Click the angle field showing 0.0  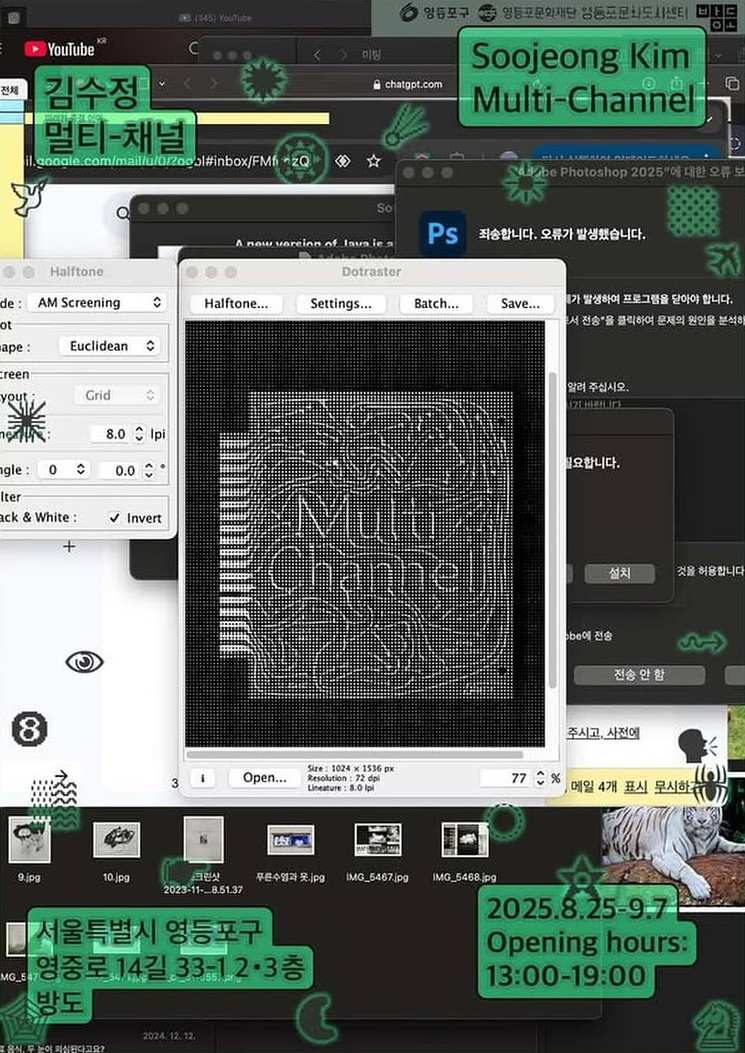tap(120, 470)
